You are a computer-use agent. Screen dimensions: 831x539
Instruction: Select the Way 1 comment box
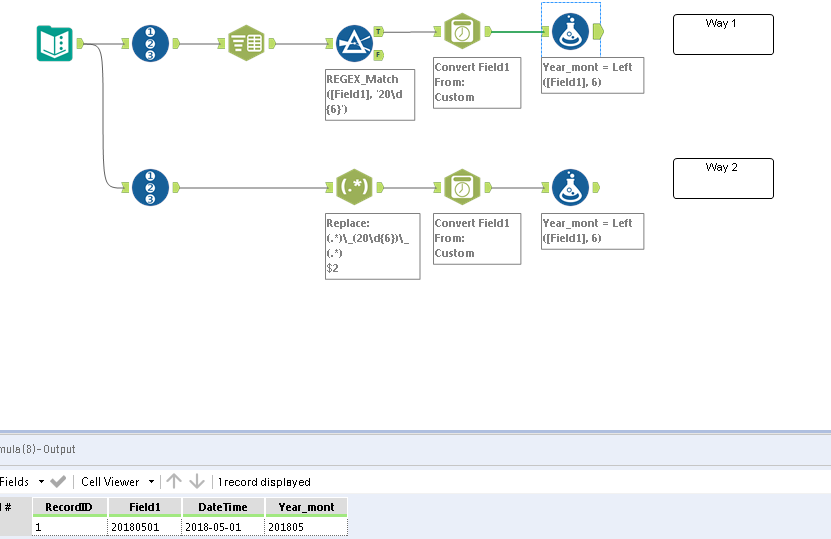tap(723, 34)
